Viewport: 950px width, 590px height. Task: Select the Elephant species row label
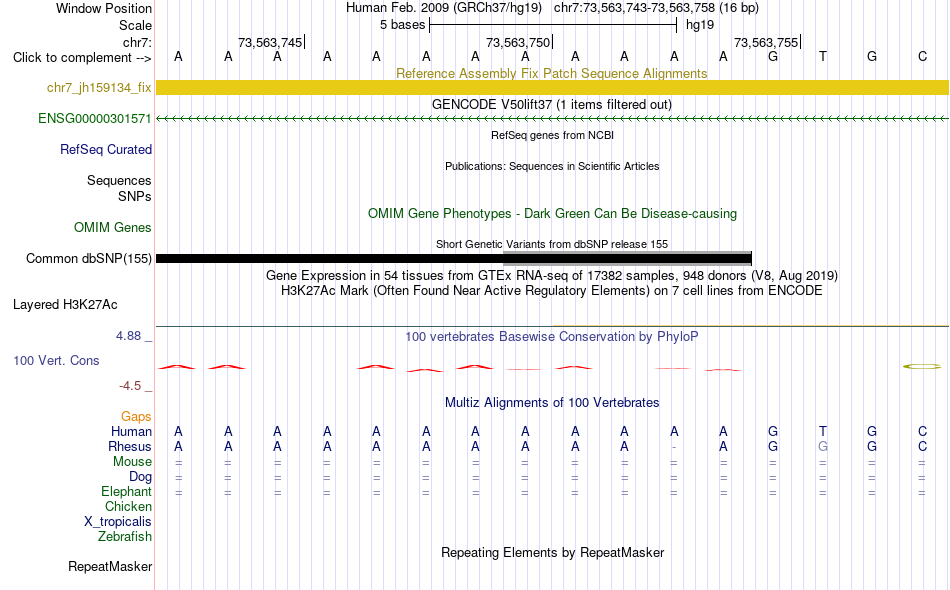(127, 492)
